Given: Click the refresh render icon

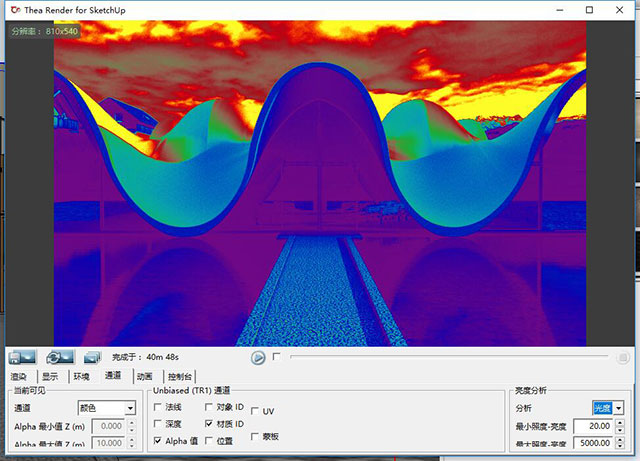Looking at the screenshot, I should (60, 357).
